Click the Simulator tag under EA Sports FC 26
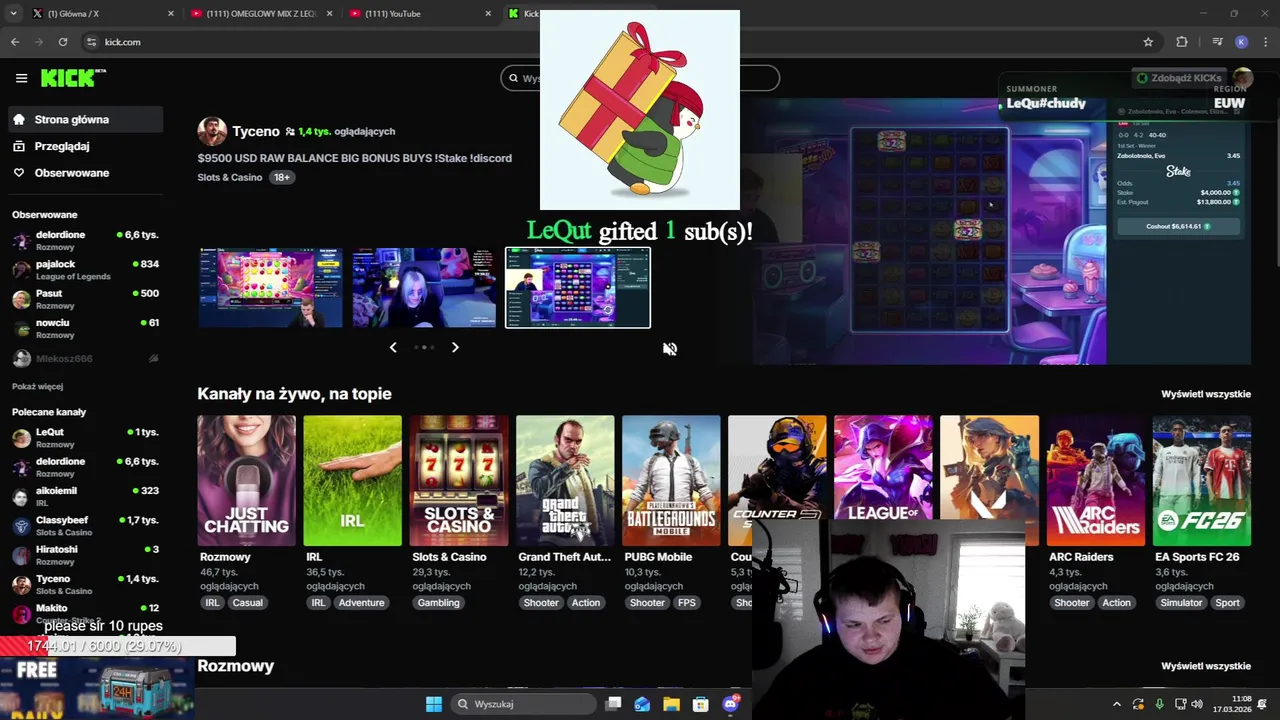1280x720 pixels. pyautogui.click(x=1181, y=603)
